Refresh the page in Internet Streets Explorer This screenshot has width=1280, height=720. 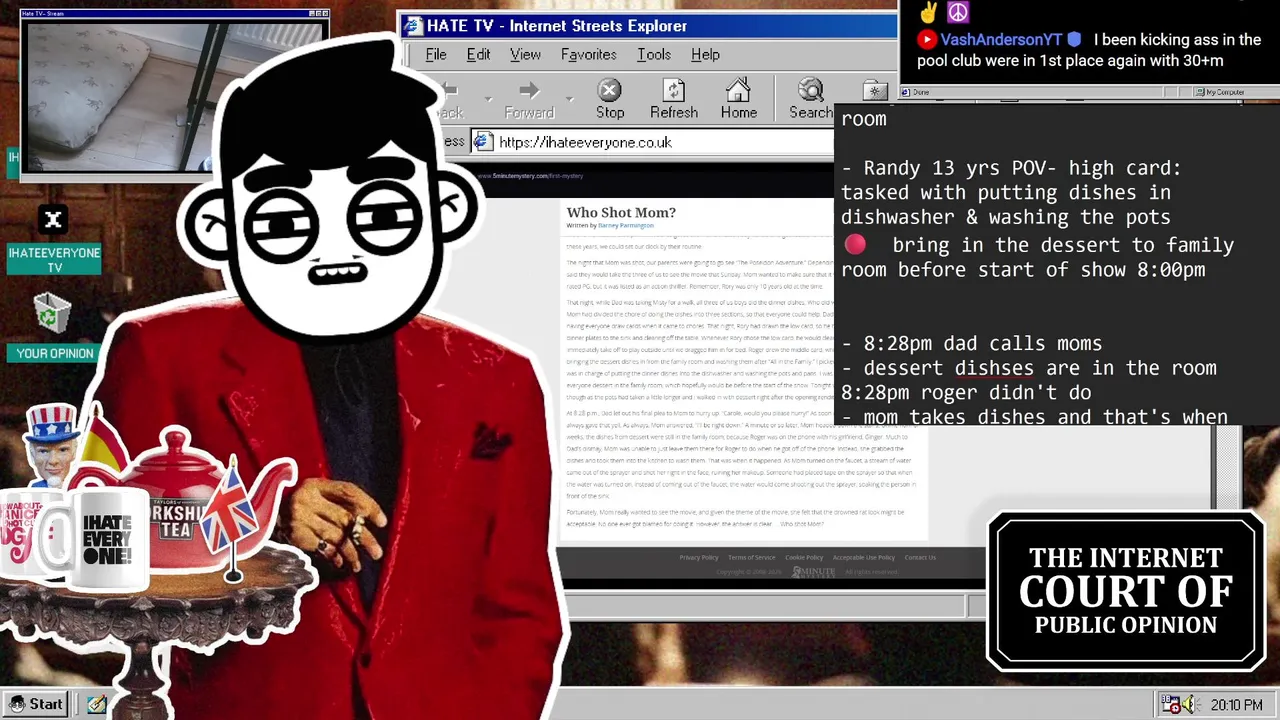(x=674, y=99)
